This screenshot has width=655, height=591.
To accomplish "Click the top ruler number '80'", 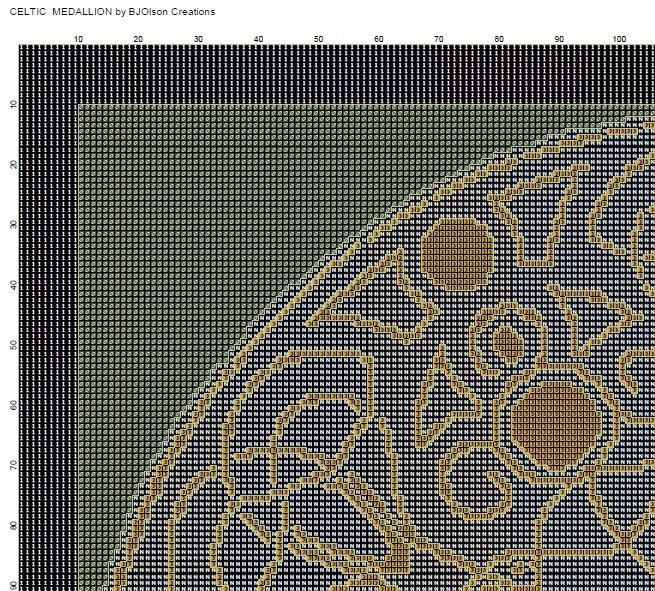I will pos(499,39).
